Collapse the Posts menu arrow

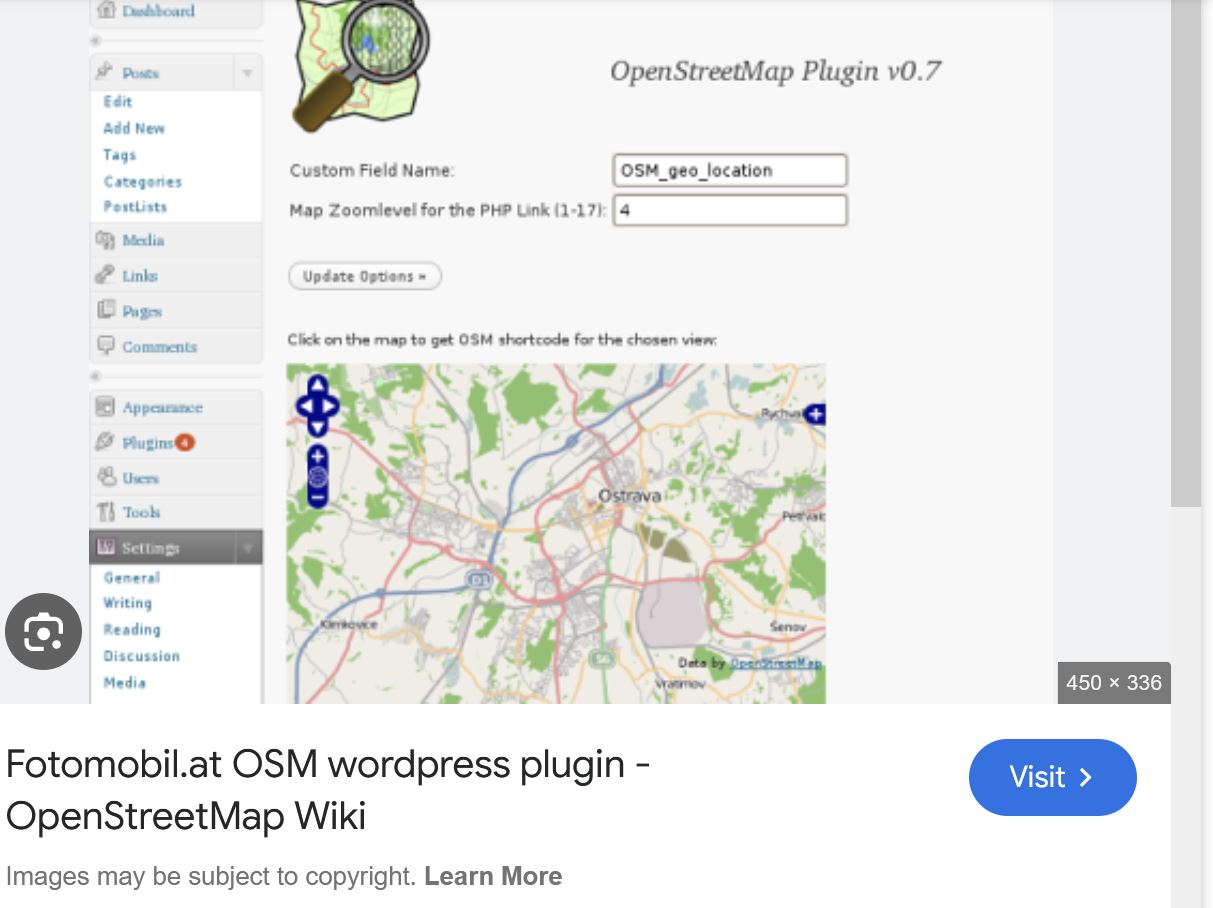coord(247,73)
